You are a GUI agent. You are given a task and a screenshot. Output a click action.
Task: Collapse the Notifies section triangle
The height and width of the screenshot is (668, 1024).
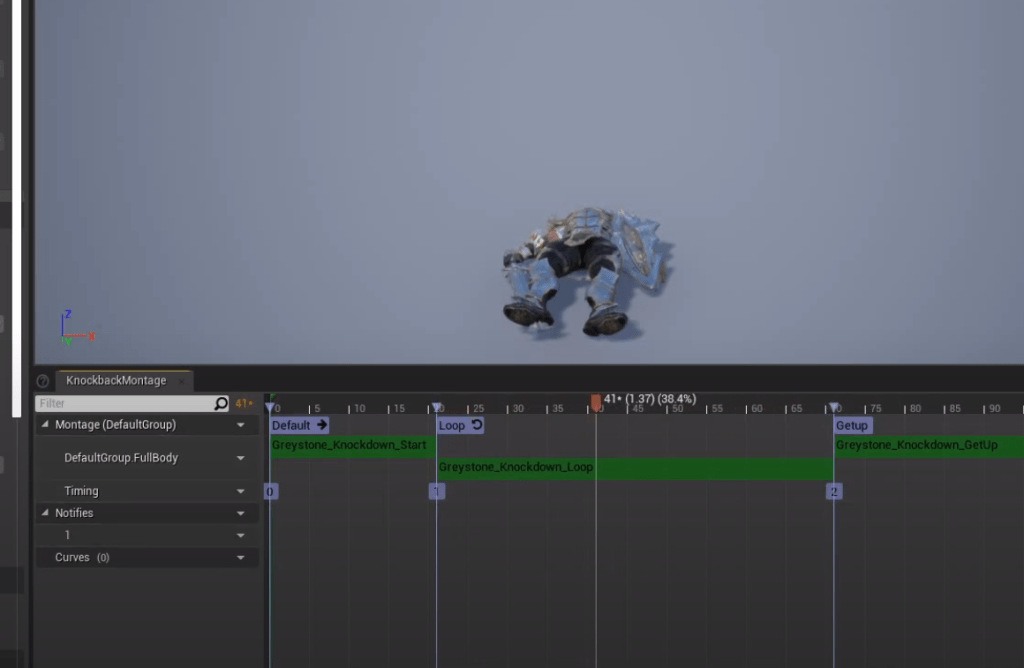[x=45, y=513]
